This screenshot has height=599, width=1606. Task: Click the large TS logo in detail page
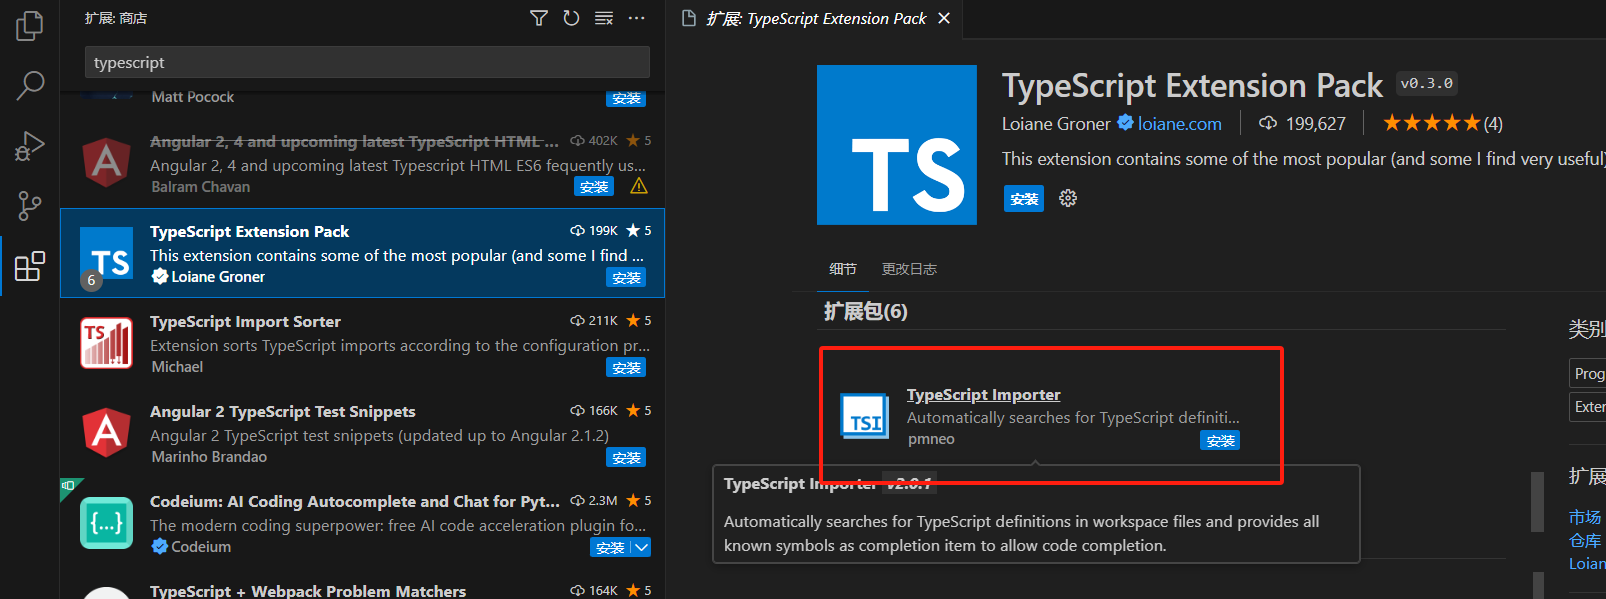pos(897,145)
